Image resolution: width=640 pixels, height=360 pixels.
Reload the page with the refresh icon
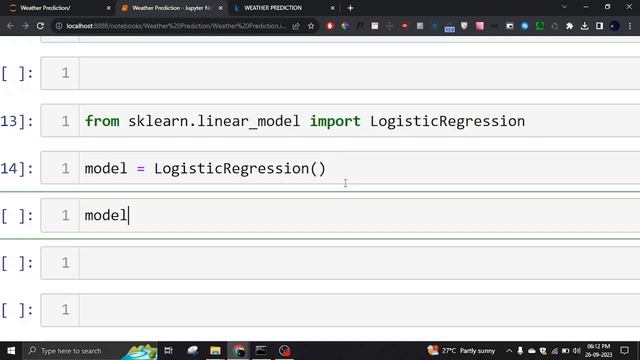(x=40, y=26)
